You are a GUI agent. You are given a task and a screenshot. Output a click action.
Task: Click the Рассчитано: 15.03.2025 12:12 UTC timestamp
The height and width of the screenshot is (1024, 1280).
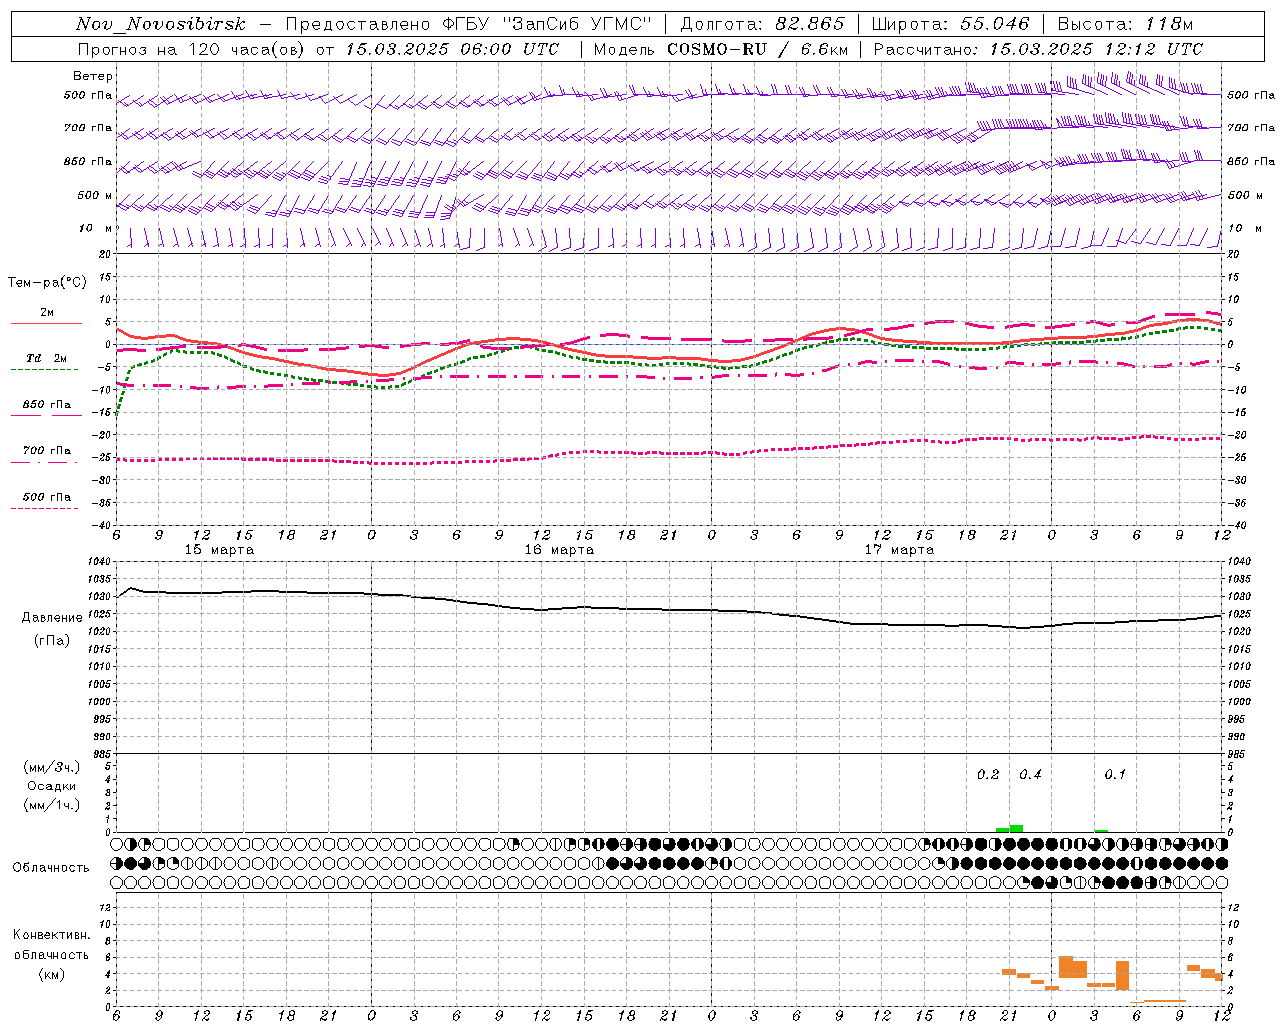coord(1038,49)
